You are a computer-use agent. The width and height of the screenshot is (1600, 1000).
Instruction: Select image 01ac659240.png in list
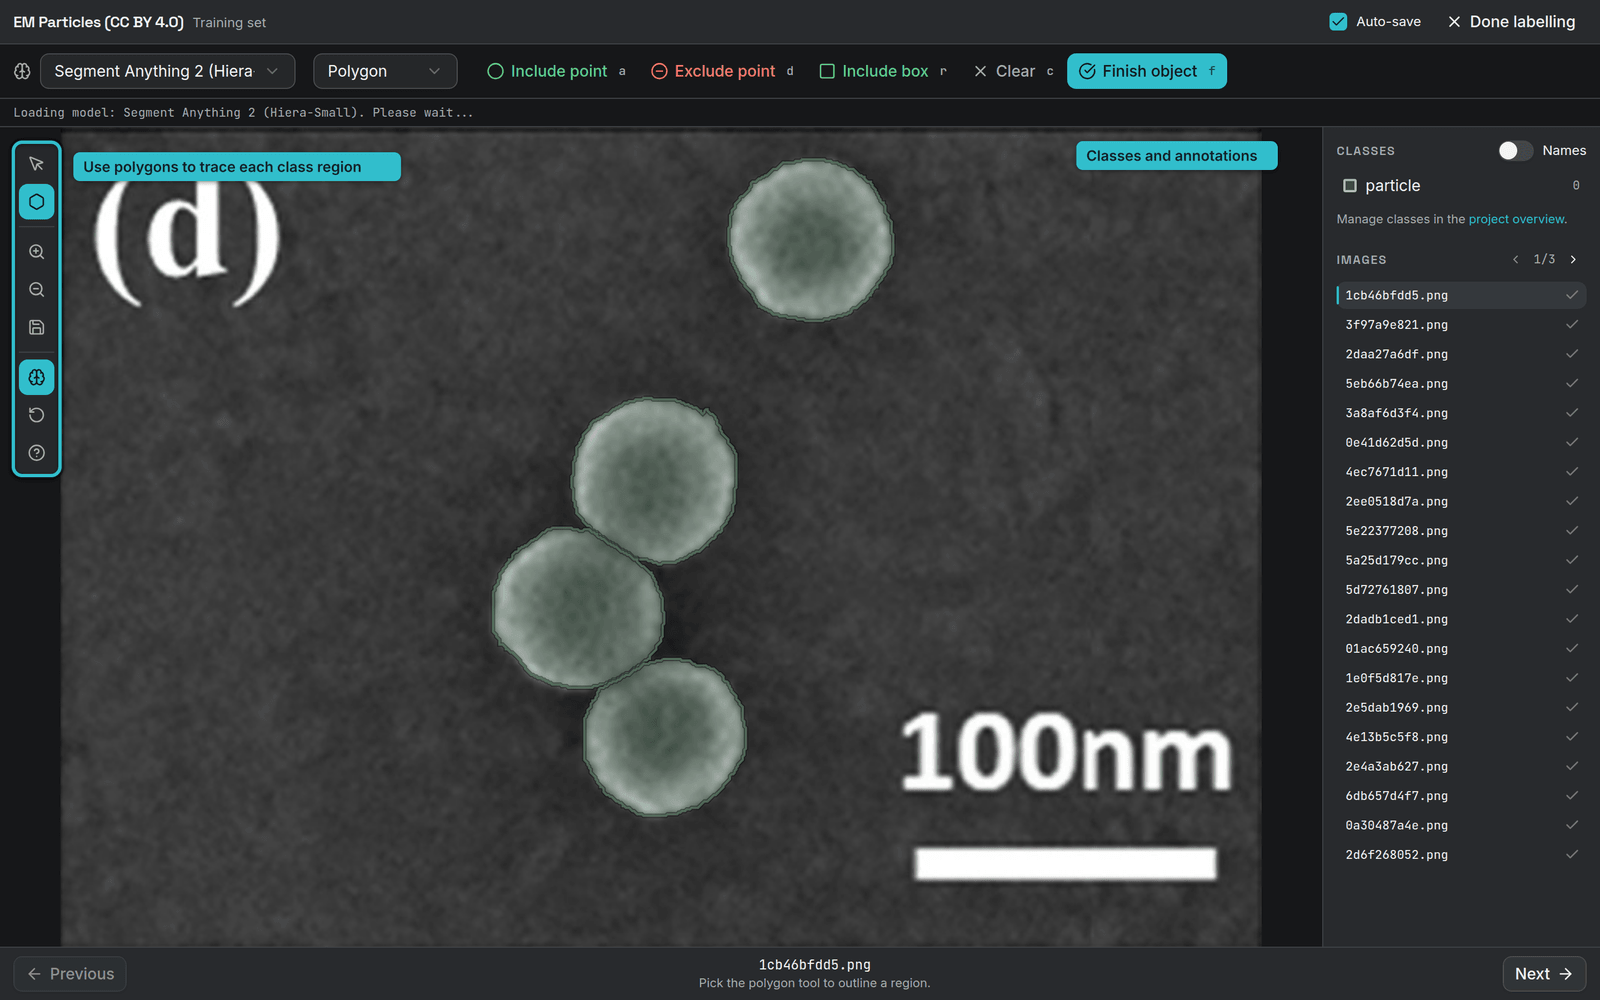(1461, 648)
